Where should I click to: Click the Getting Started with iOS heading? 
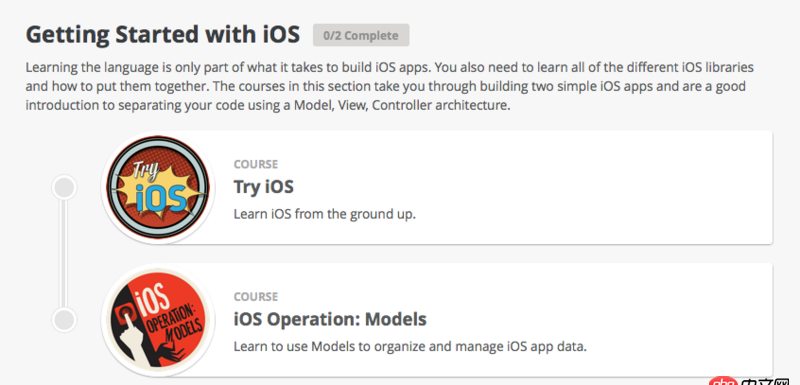click(x=163, y=35)
